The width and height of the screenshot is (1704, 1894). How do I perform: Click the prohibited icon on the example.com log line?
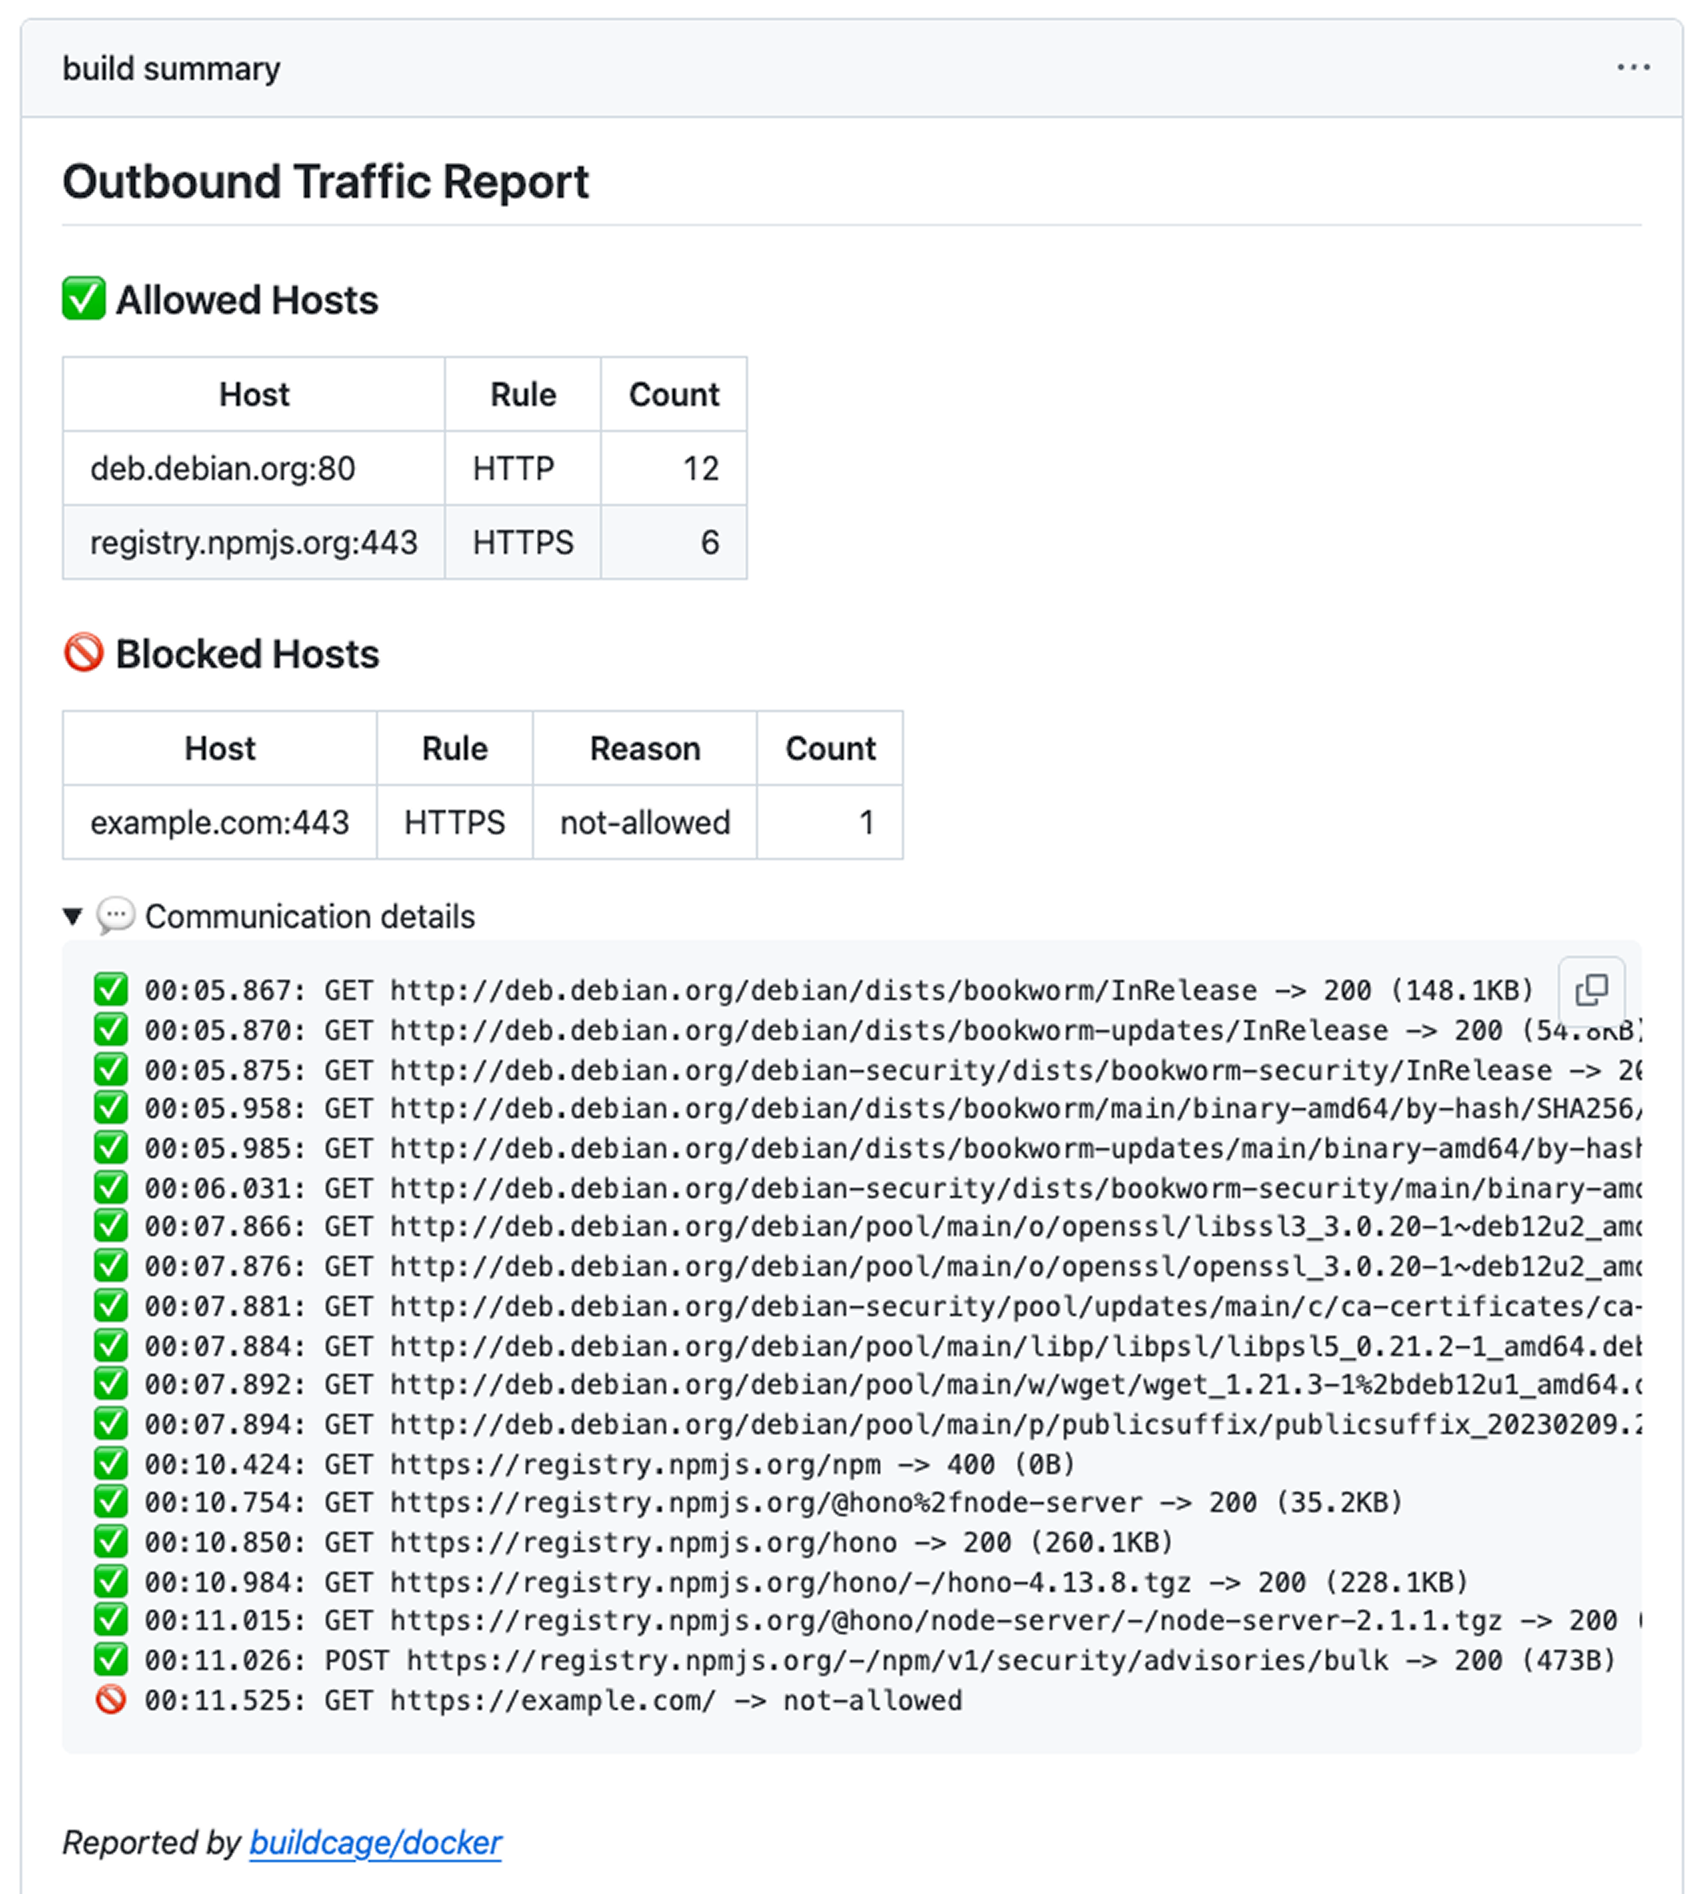tap(110, 1699)
